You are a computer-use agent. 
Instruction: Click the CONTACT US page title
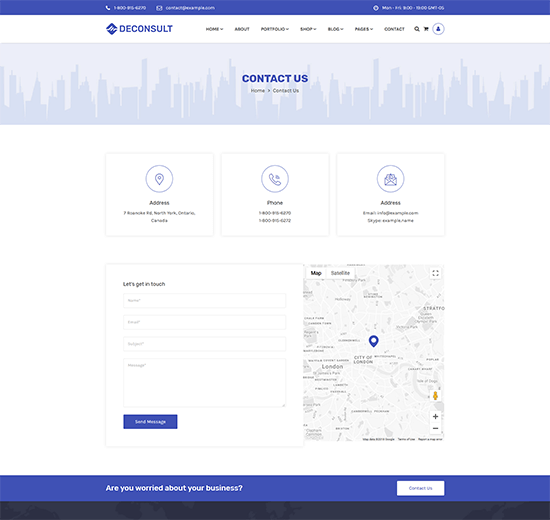point(275,79)
